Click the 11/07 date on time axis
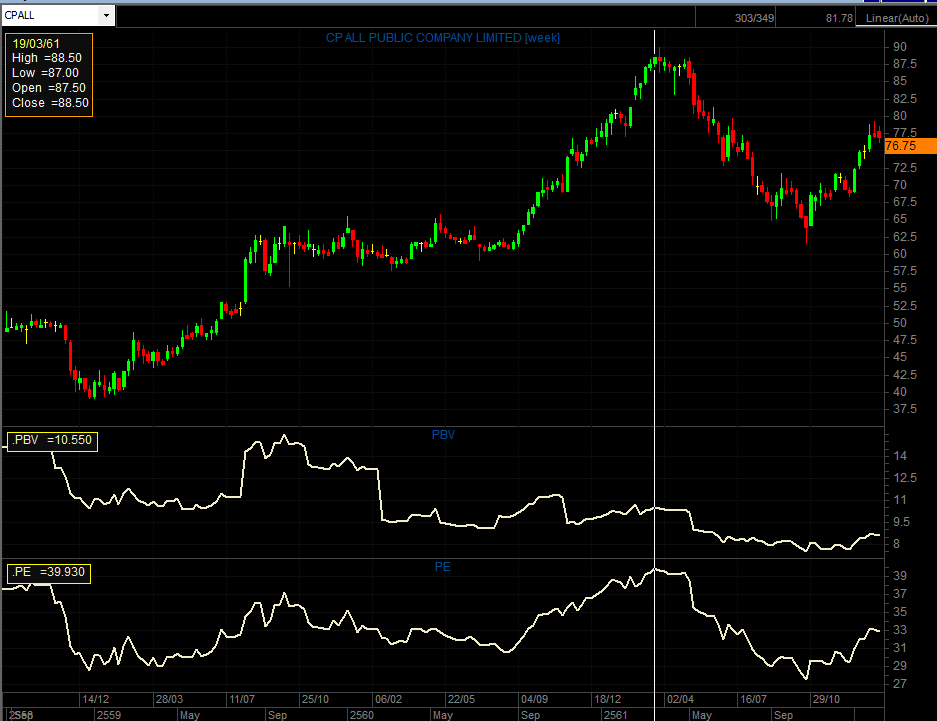Screen dimensions: 937x721 click(x=242, y=699)
